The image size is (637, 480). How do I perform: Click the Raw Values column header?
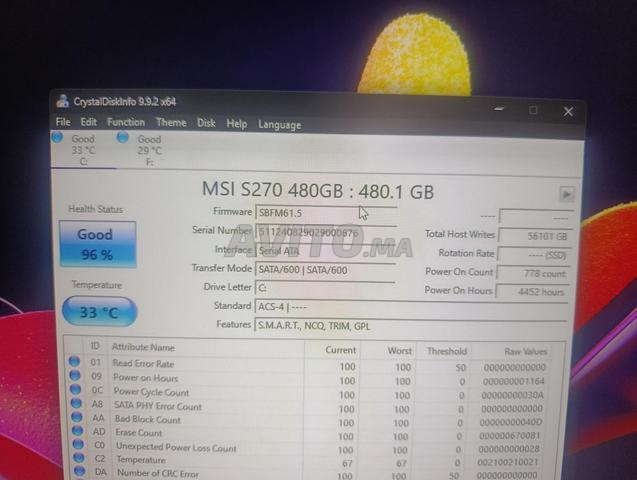coord(526,351)
